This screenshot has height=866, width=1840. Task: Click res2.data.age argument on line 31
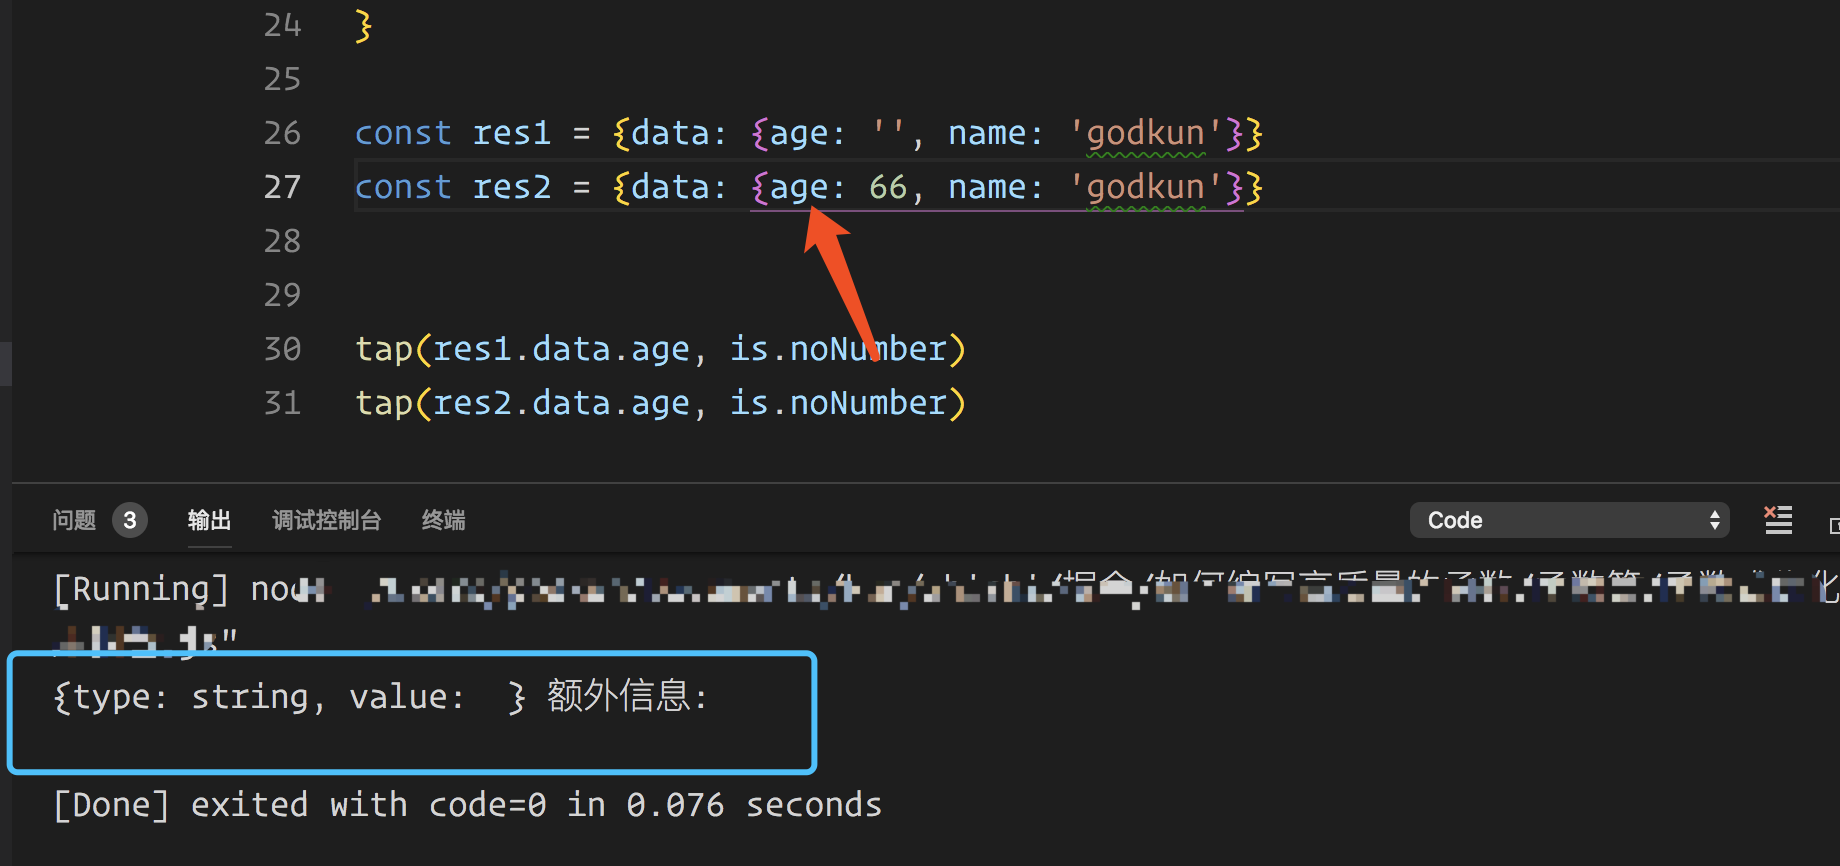point(561,403)
